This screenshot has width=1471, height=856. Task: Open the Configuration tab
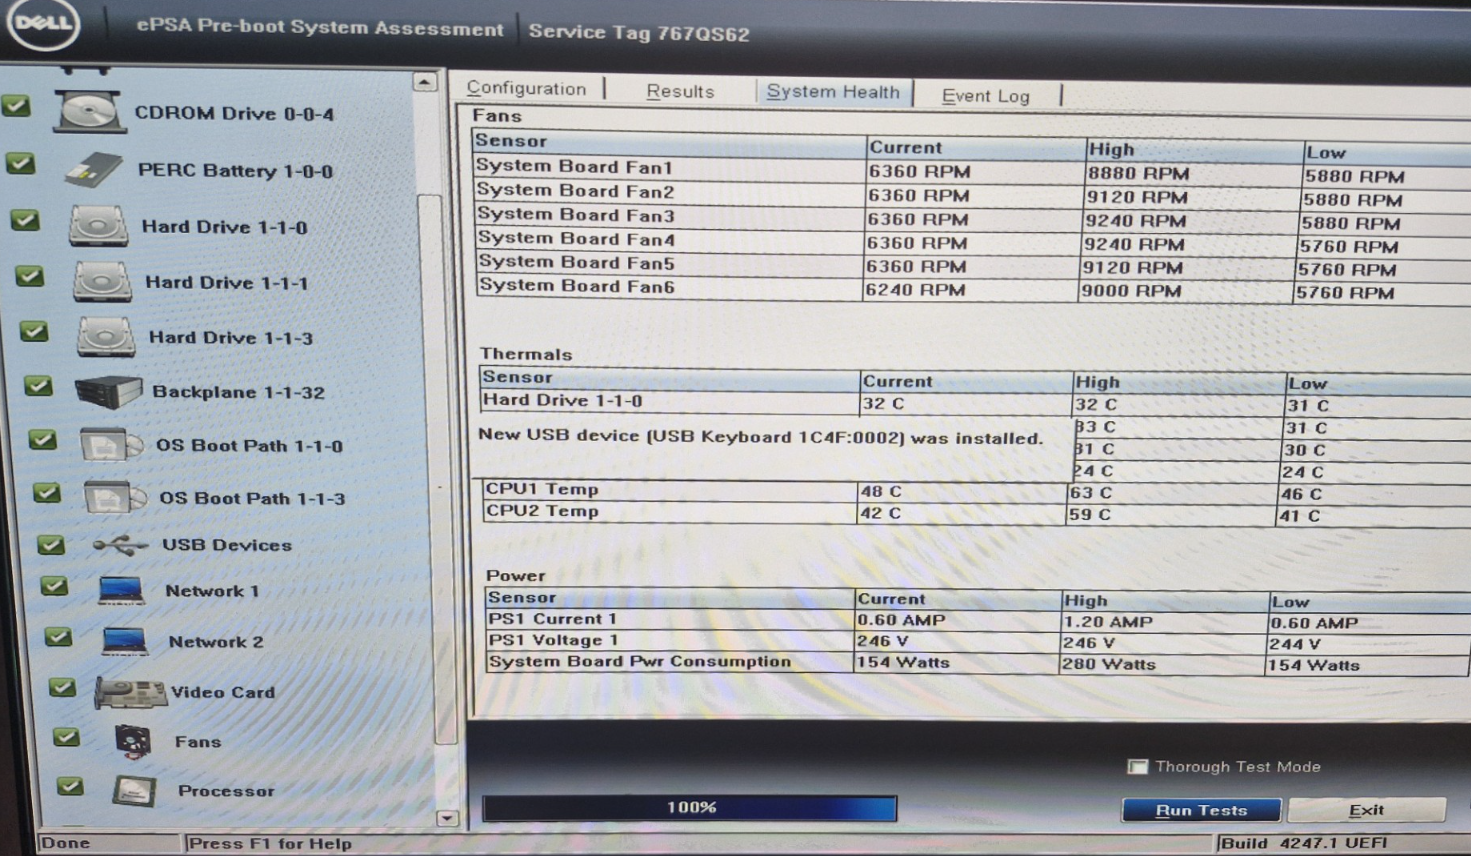click(x=527, y=88)
